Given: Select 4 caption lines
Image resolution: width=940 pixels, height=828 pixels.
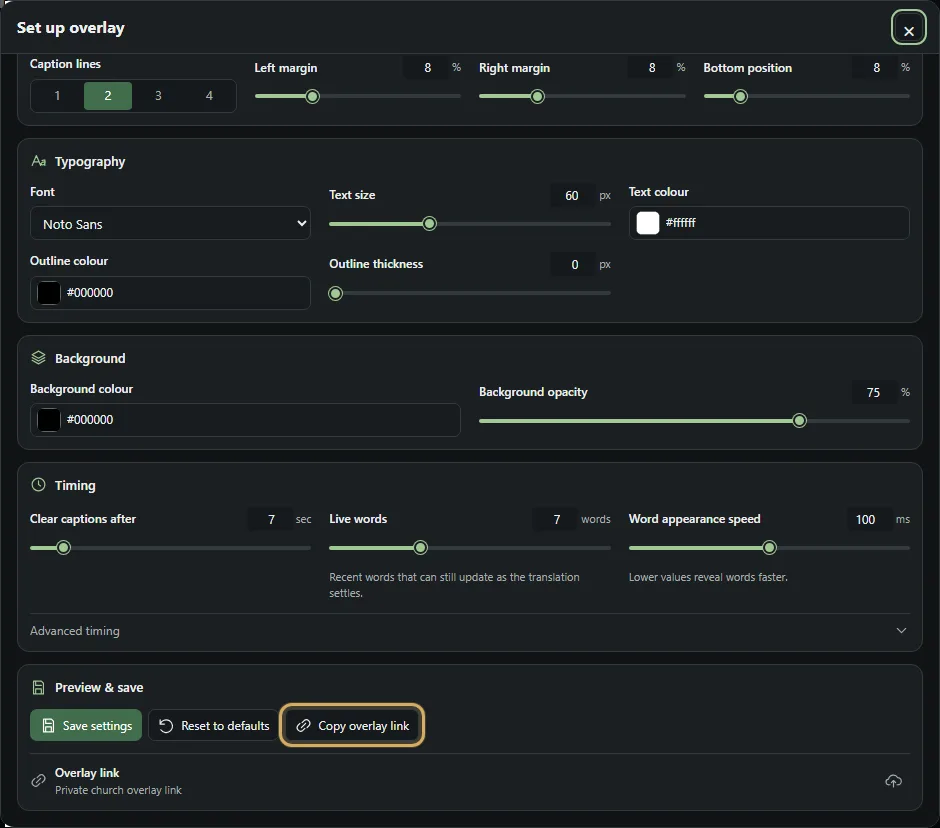Looking at the screenshot, I should click(x=209, y=95).
